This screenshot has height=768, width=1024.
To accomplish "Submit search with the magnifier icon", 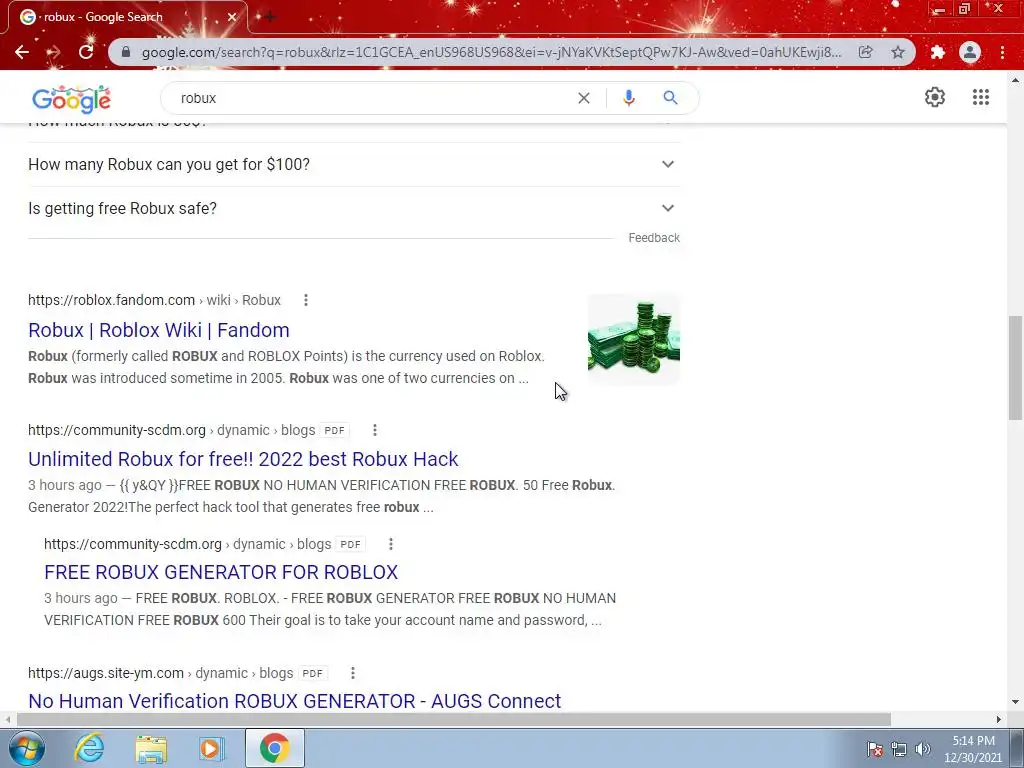I will point(670,98).
